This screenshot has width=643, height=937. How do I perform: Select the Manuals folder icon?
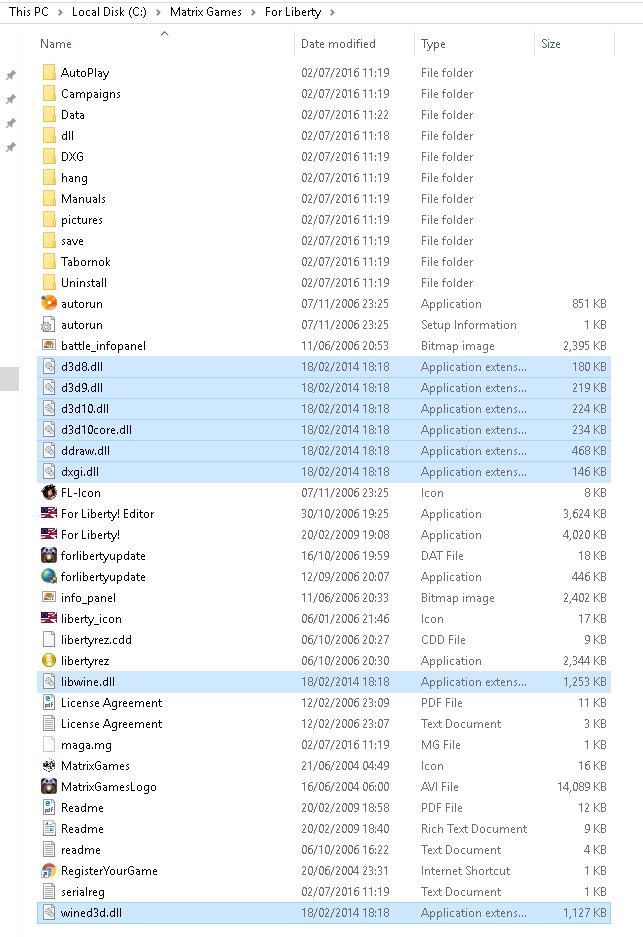tap(49, 198)
